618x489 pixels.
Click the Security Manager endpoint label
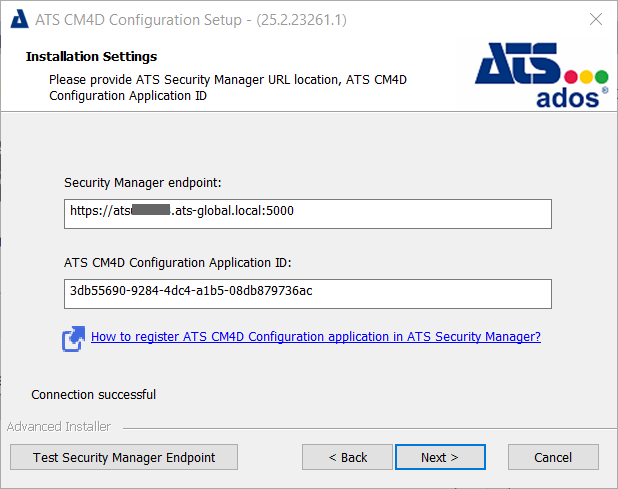pyautogui.click(x=142, y=183)
